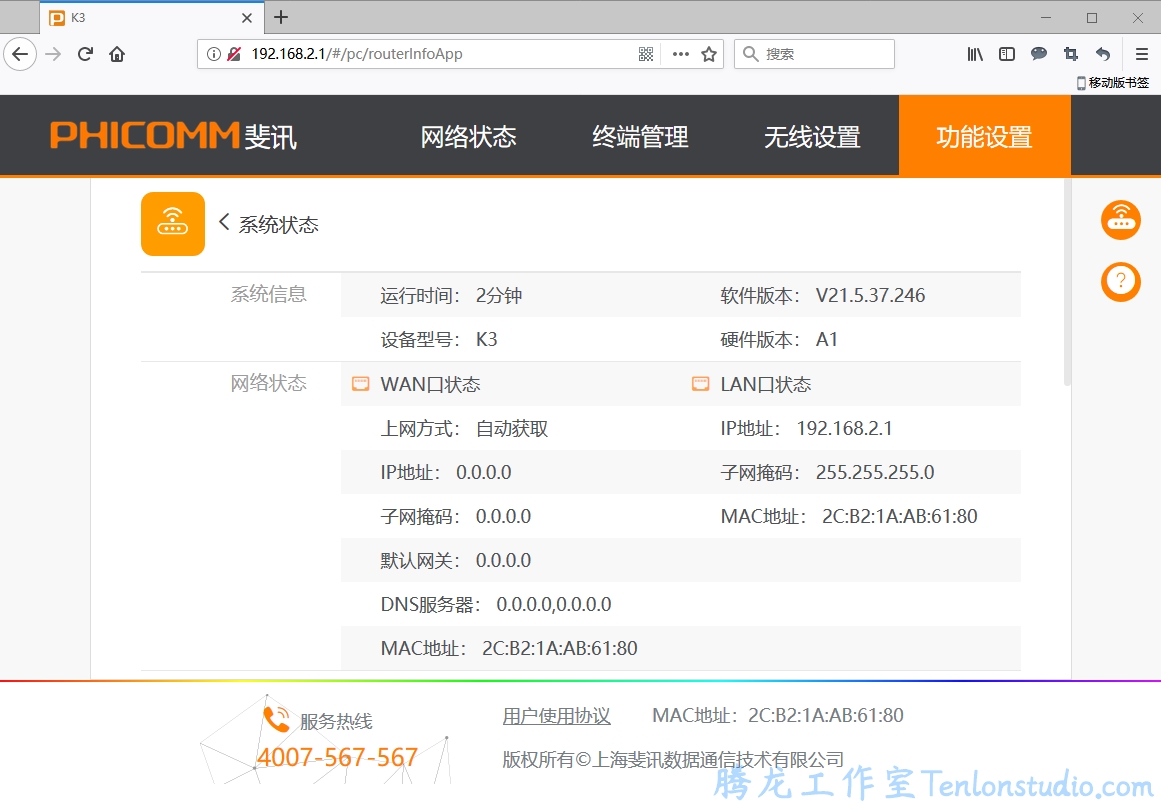Click the DNS服务器 value 0.0.0.0,0.0.0.0
The height and width of the screenshot is (810, 1161).
[x=554, y=604]
